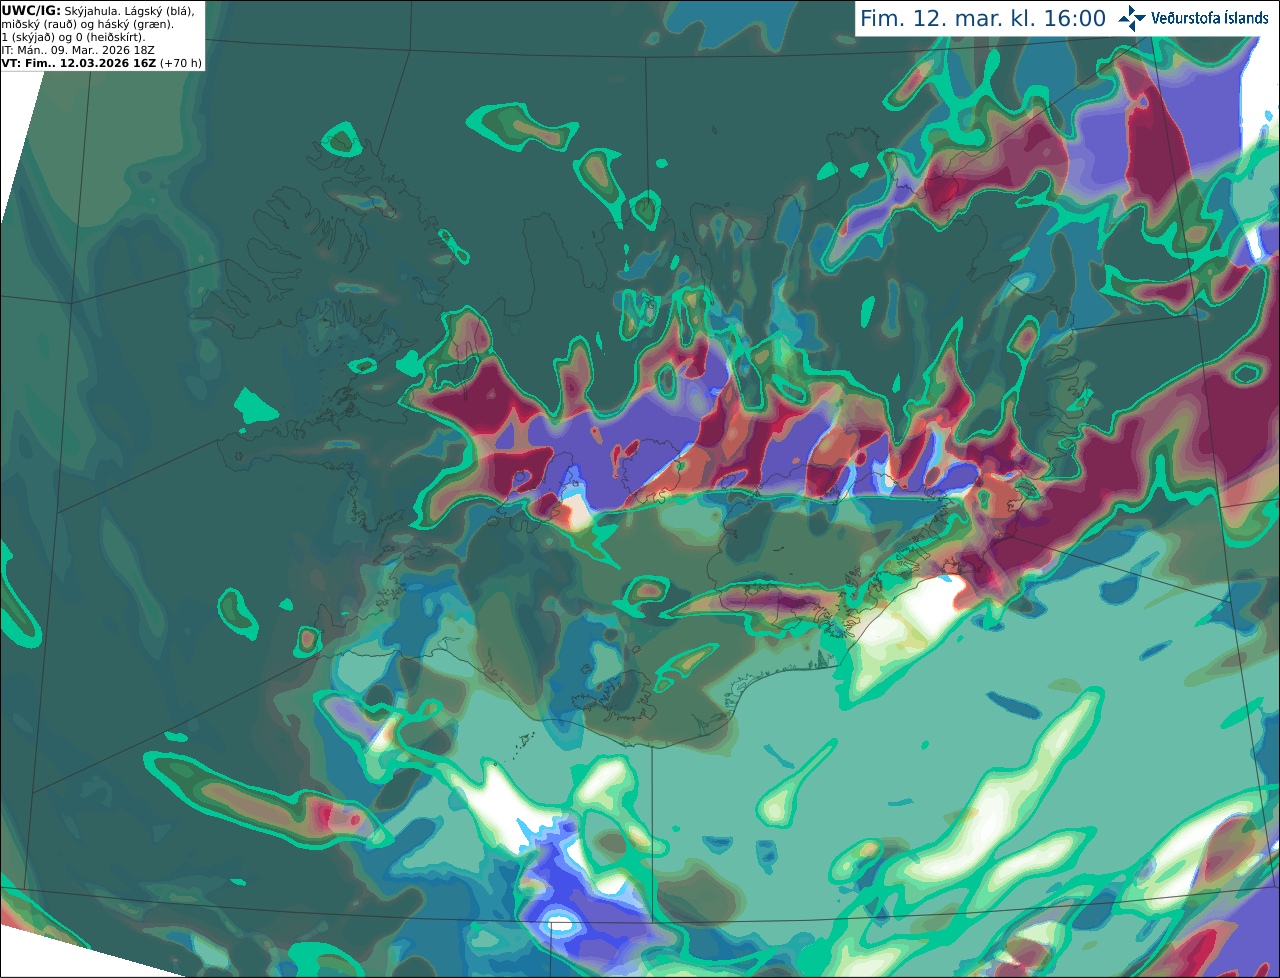
Task: Click the 'miðský (rauð) og háský (græn).' legend line
Action: click(x=88, y=24)
